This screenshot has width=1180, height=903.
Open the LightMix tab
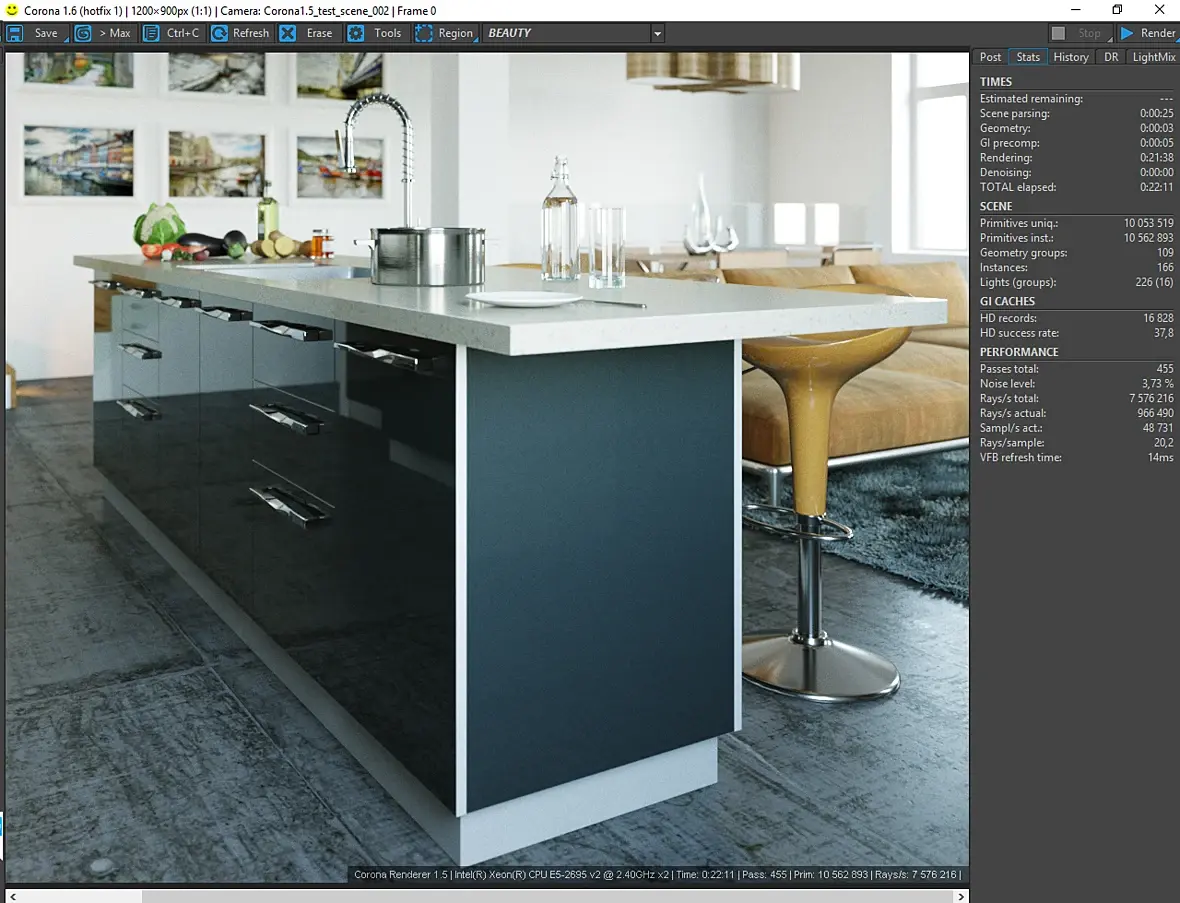(1154, 57)
